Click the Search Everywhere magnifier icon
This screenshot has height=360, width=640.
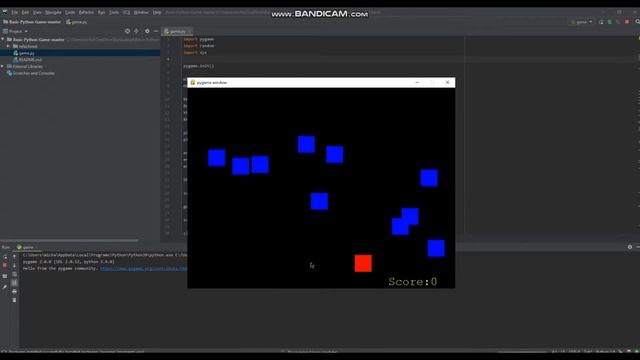tap(637, 22)
